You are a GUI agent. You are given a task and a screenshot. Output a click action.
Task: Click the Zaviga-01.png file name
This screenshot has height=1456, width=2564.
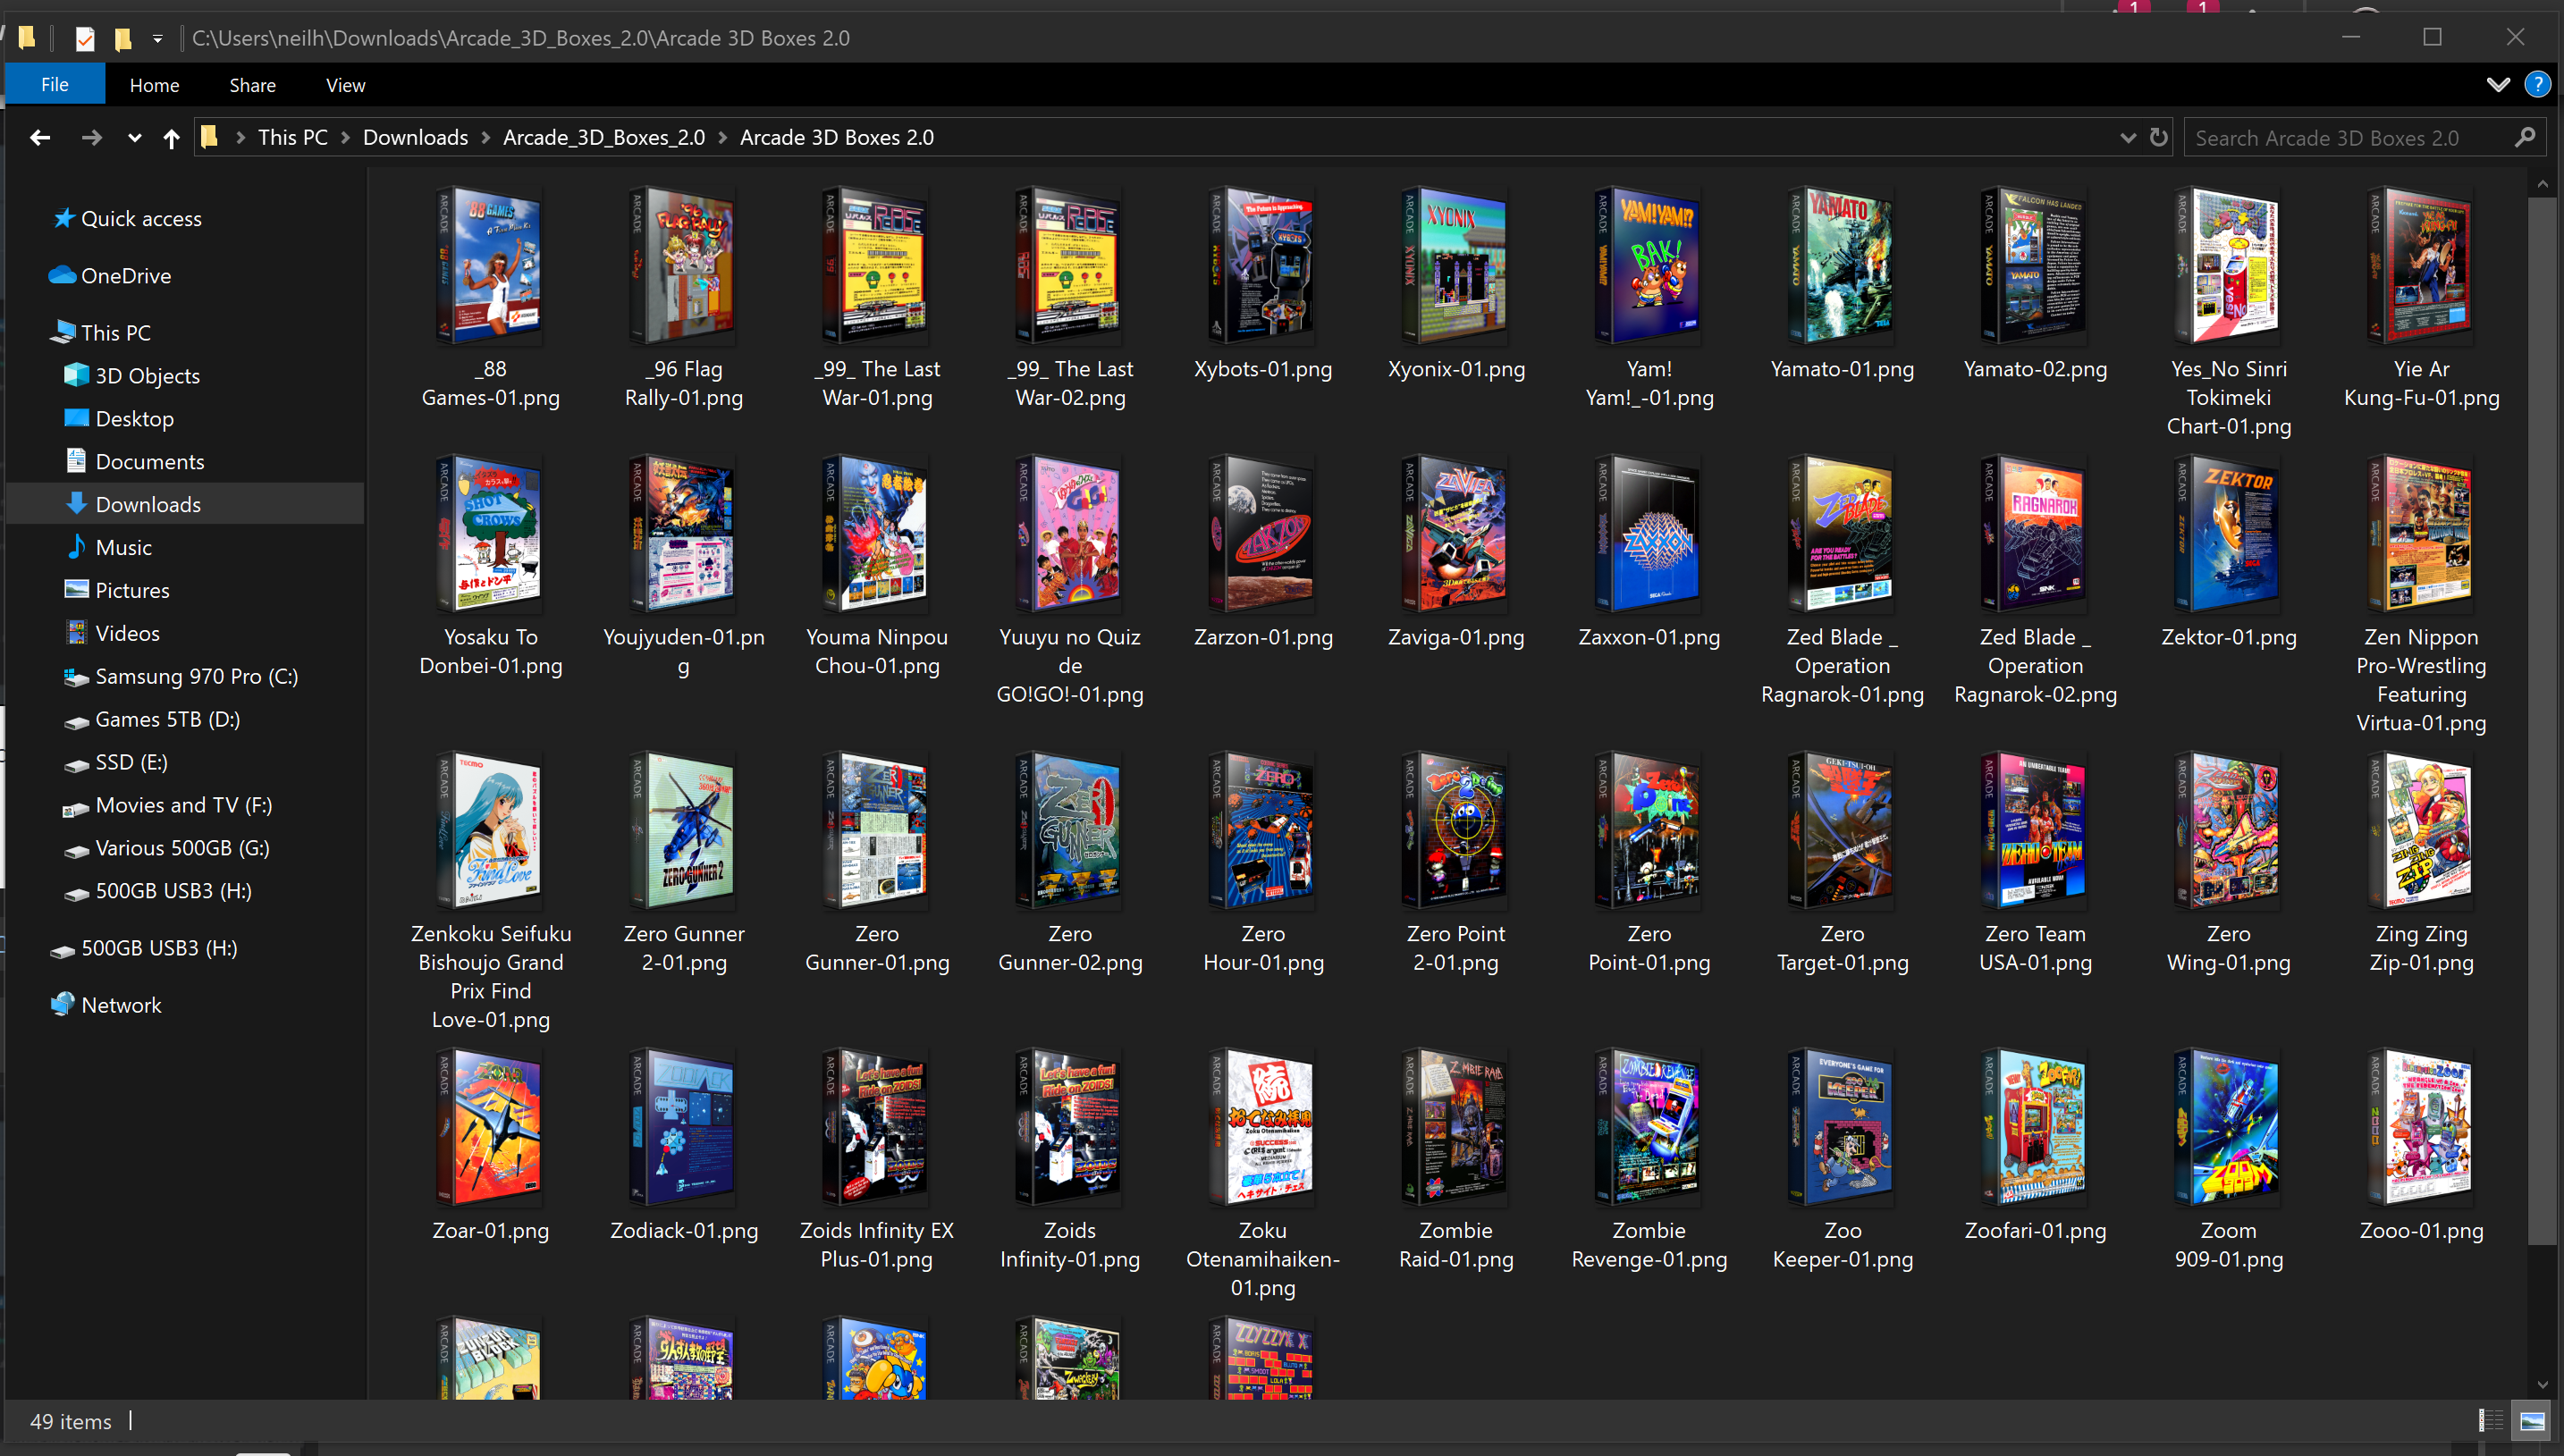[x=1456, y=637]
